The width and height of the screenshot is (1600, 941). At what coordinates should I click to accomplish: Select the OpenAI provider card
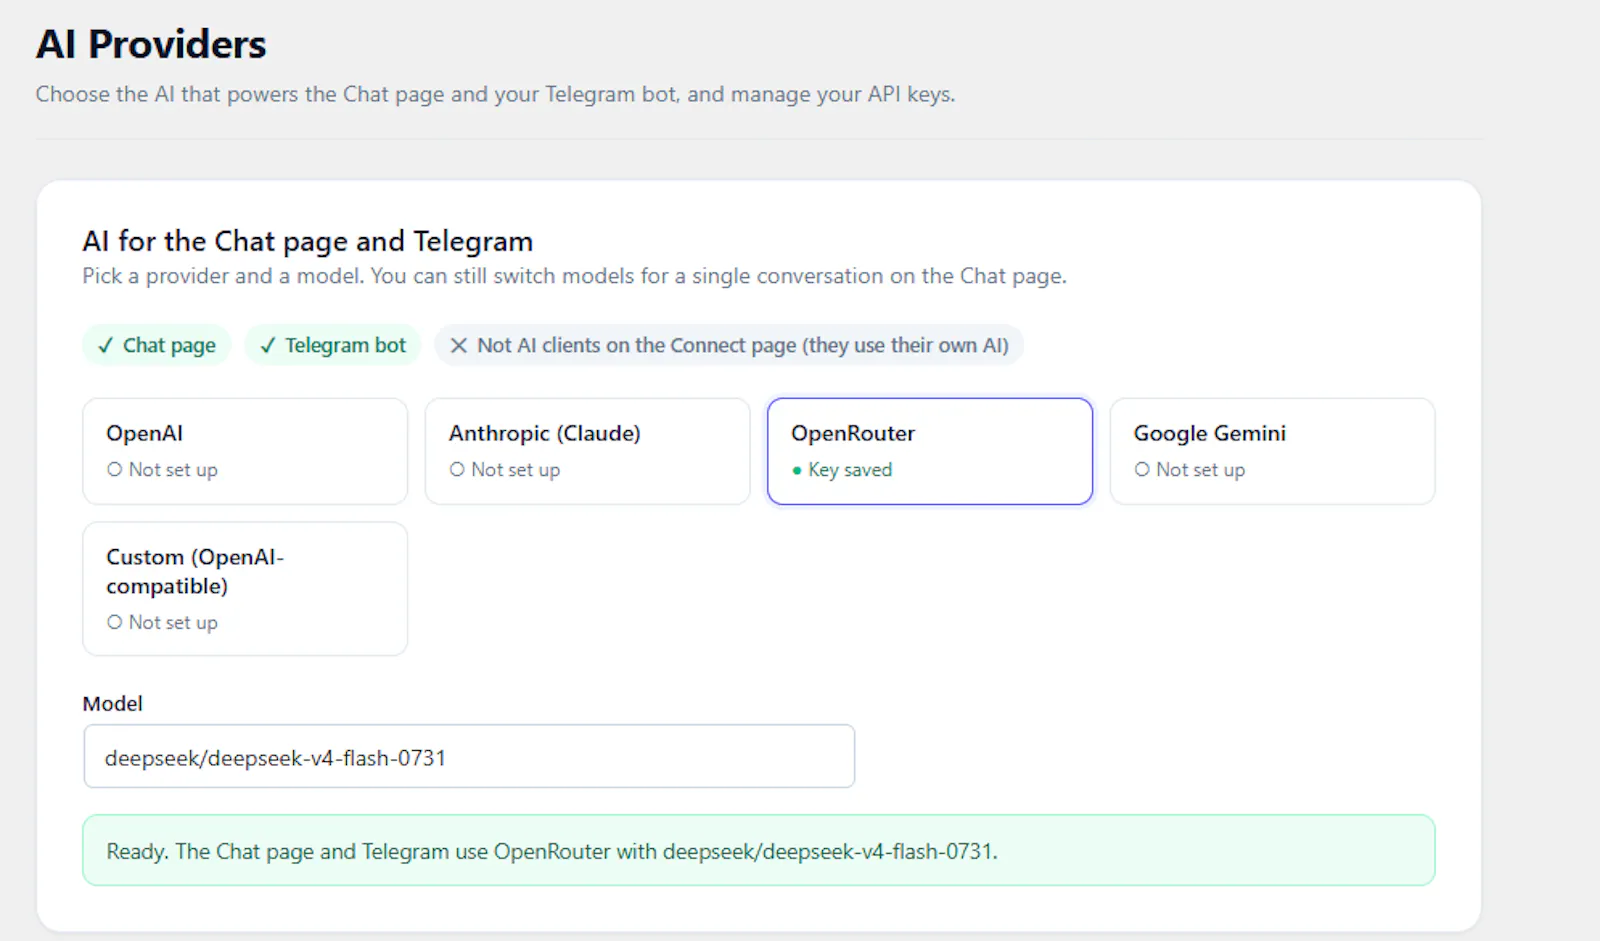click(x=245, y=451)
